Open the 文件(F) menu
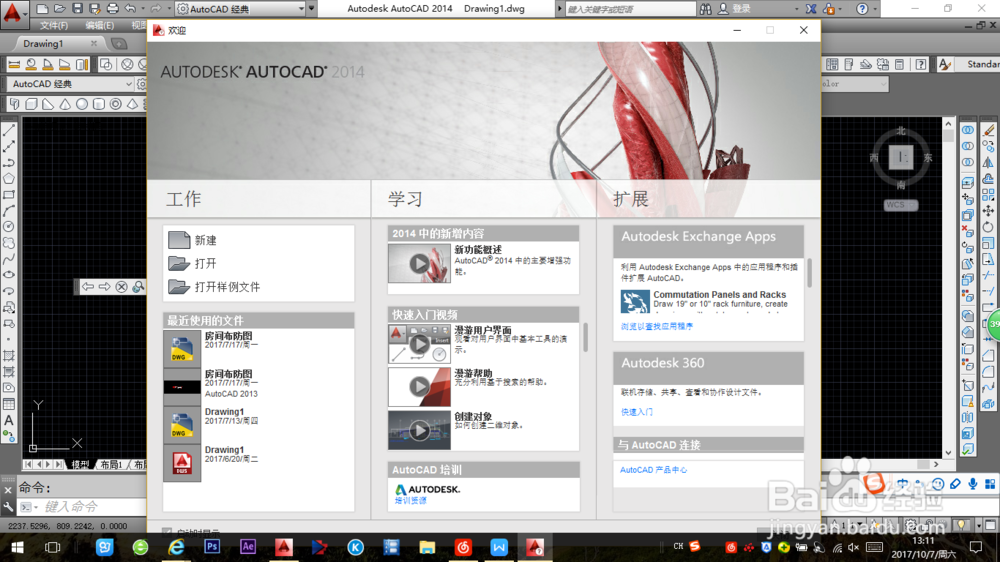Viewport: 1000px width, 562px height. [x=54, y=26]
